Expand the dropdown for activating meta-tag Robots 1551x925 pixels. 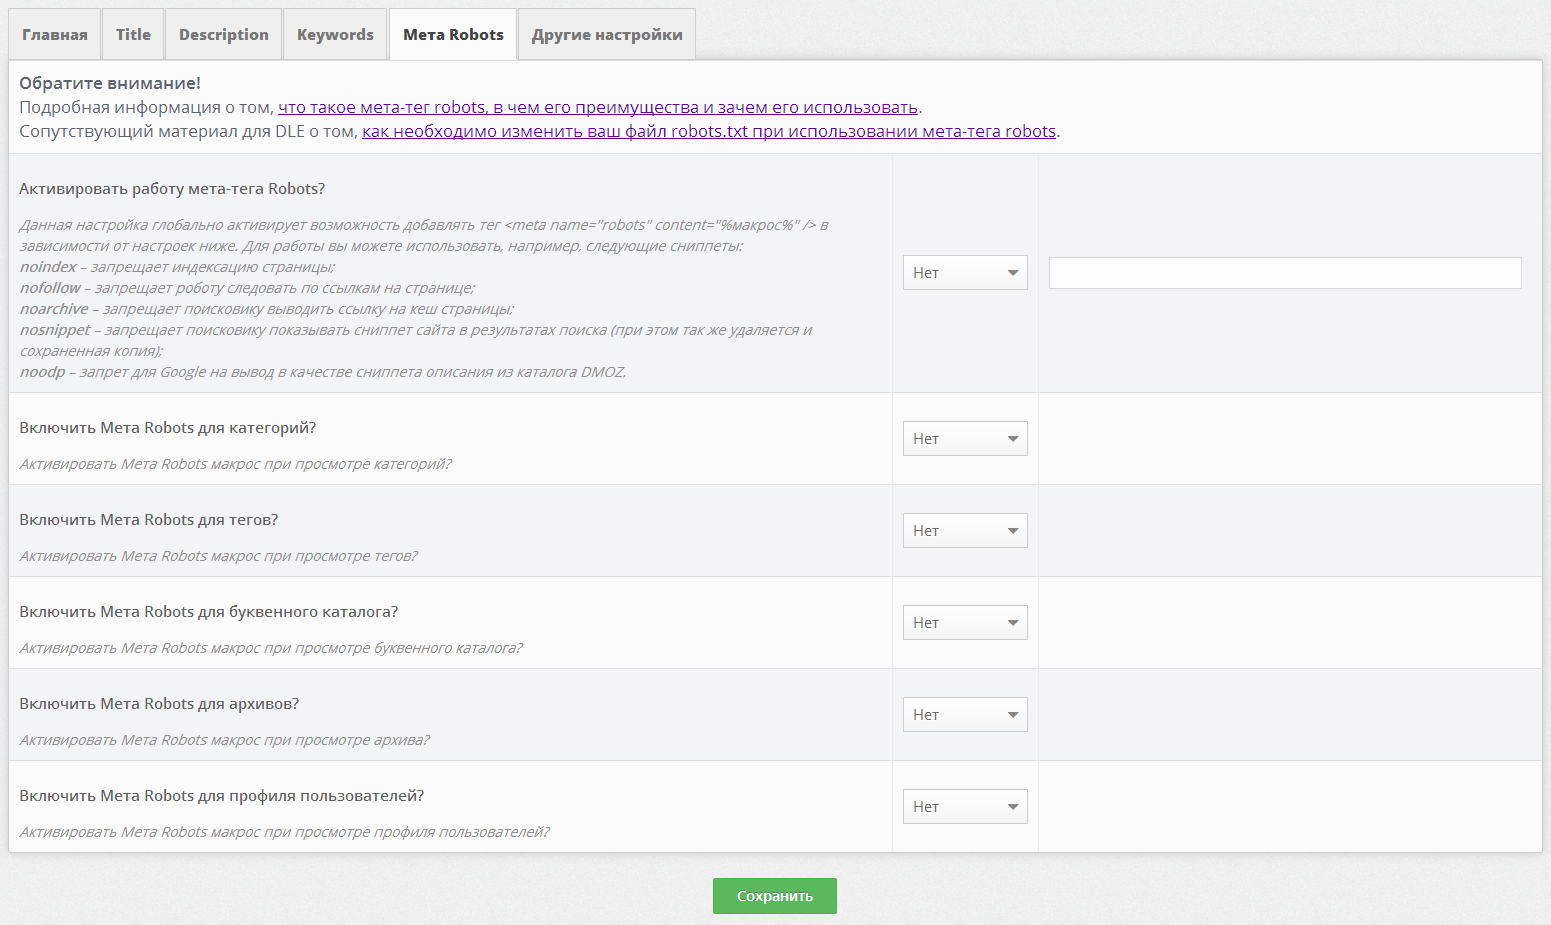pos(965,273)
